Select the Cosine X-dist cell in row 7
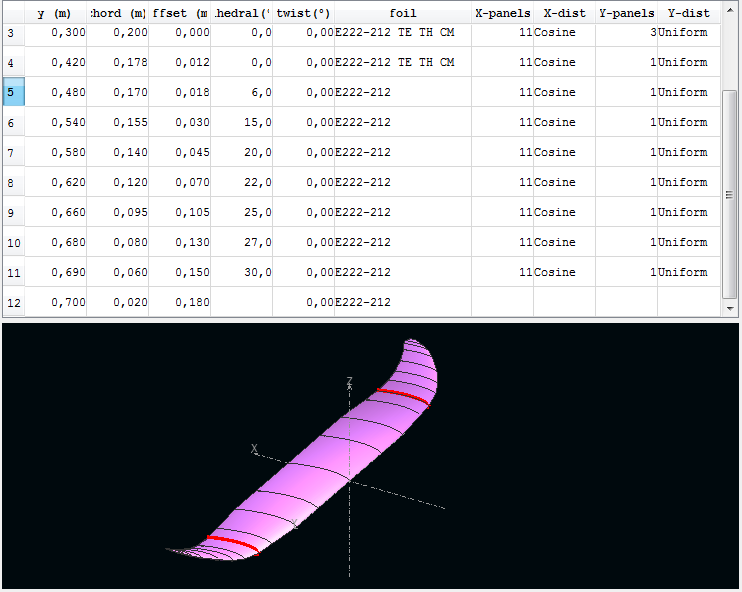 (564, 152)
